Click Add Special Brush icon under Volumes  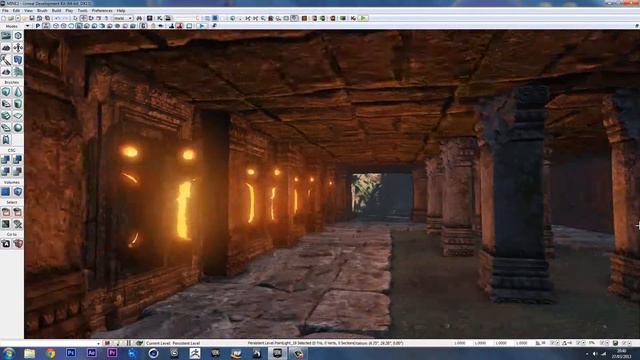pyautogui.click(x=6, y=191)
